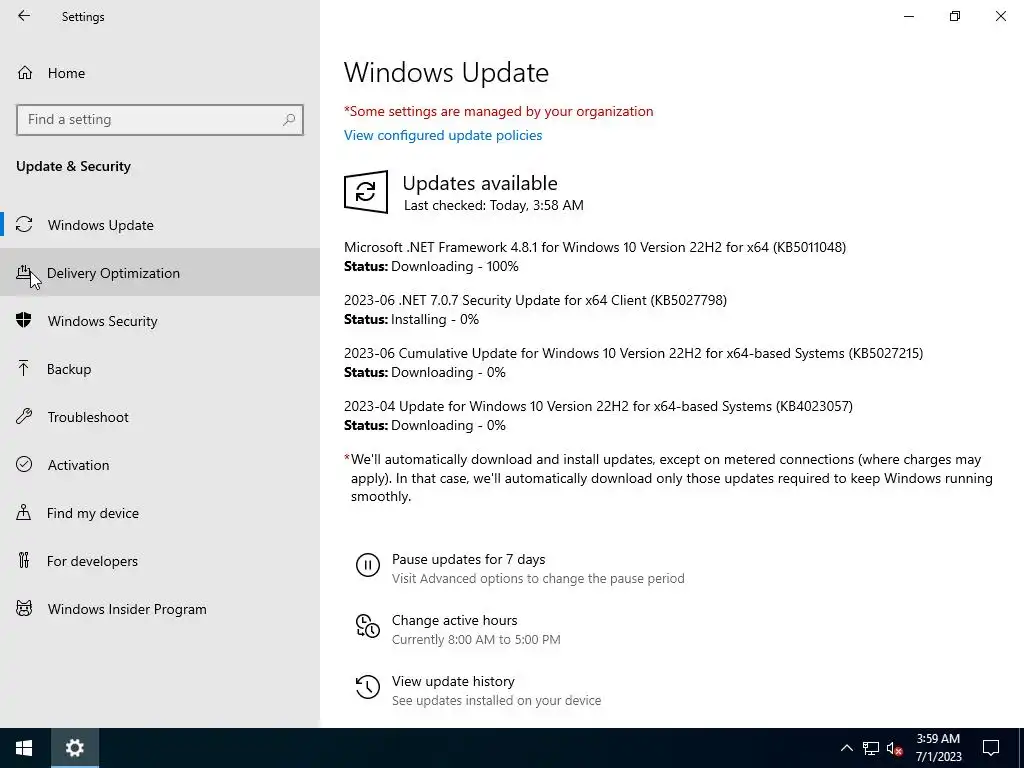
Task: Open Backup settings
Action: [x=160, y=369]
